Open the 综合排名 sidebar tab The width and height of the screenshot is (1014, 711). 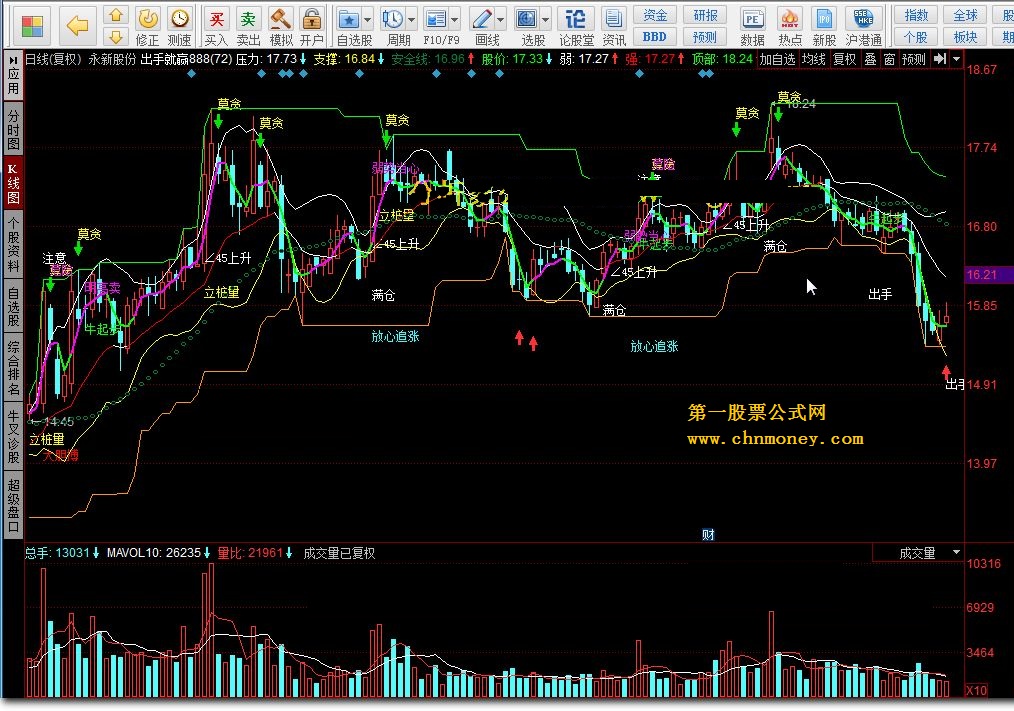click(x=13, y=367)
